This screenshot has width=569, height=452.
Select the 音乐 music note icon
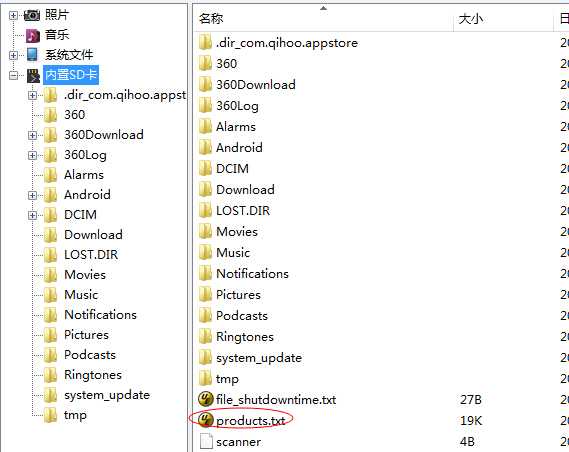pos(33,35)
